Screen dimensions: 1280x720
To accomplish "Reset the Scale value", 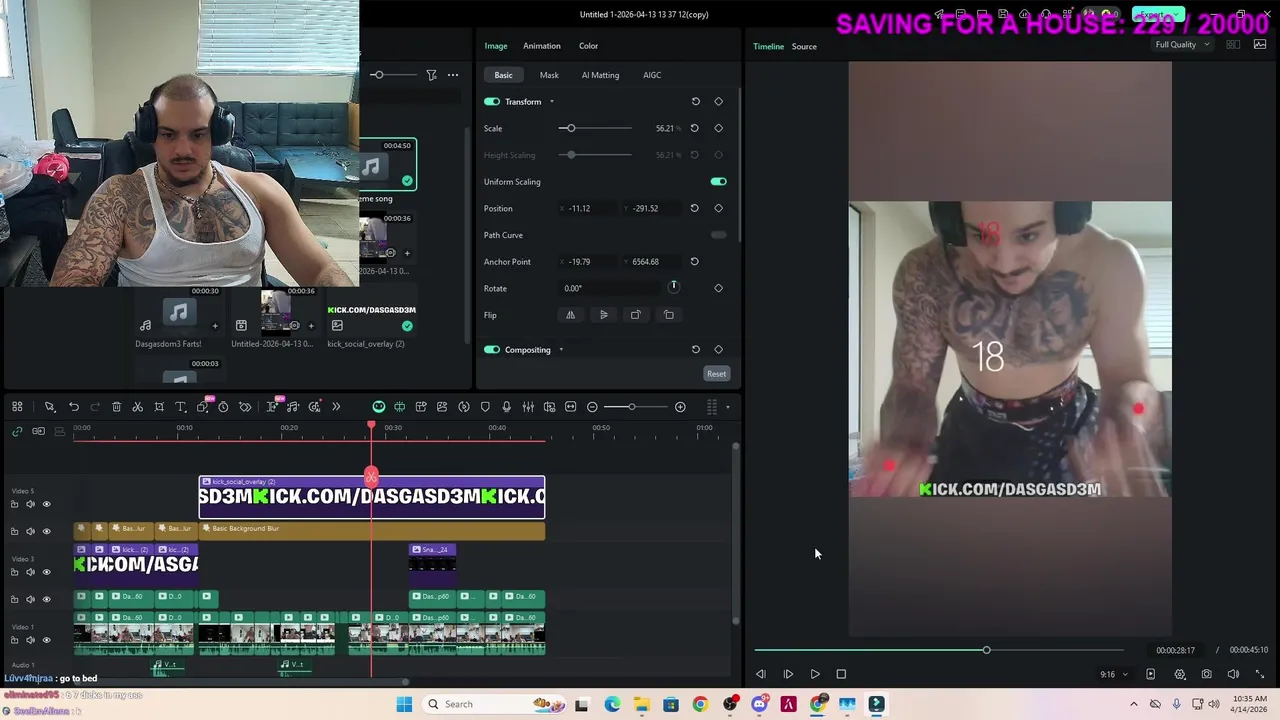I will (x=695, y=128).
